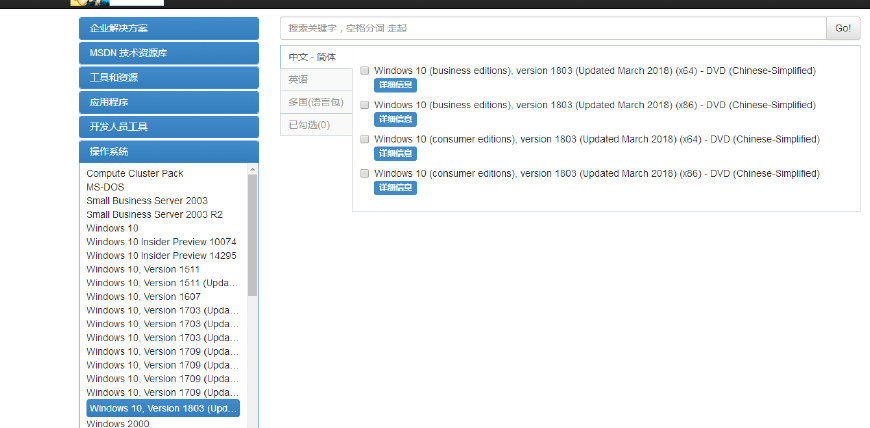Screen dimensions: 870x428
Task: Select Windows 10, Version 1511 without update
Action: (x=143, y=269)
